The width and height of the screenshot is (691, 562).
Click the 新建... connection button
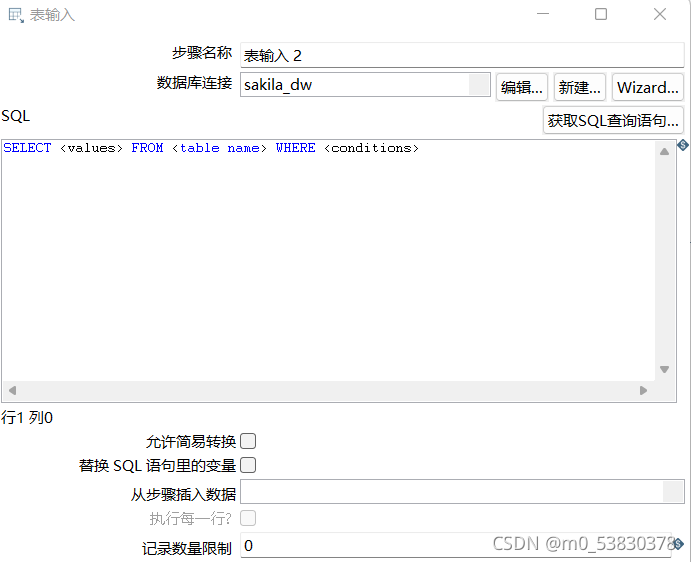click(x=580, y=87)
